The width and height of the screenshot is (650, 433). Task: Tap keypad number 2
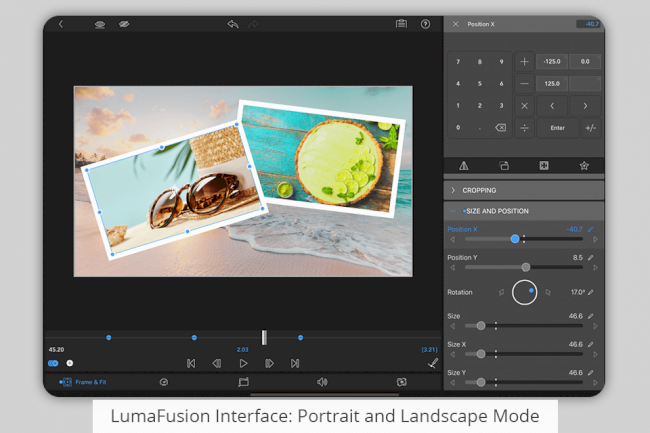[x=480, y=106]
